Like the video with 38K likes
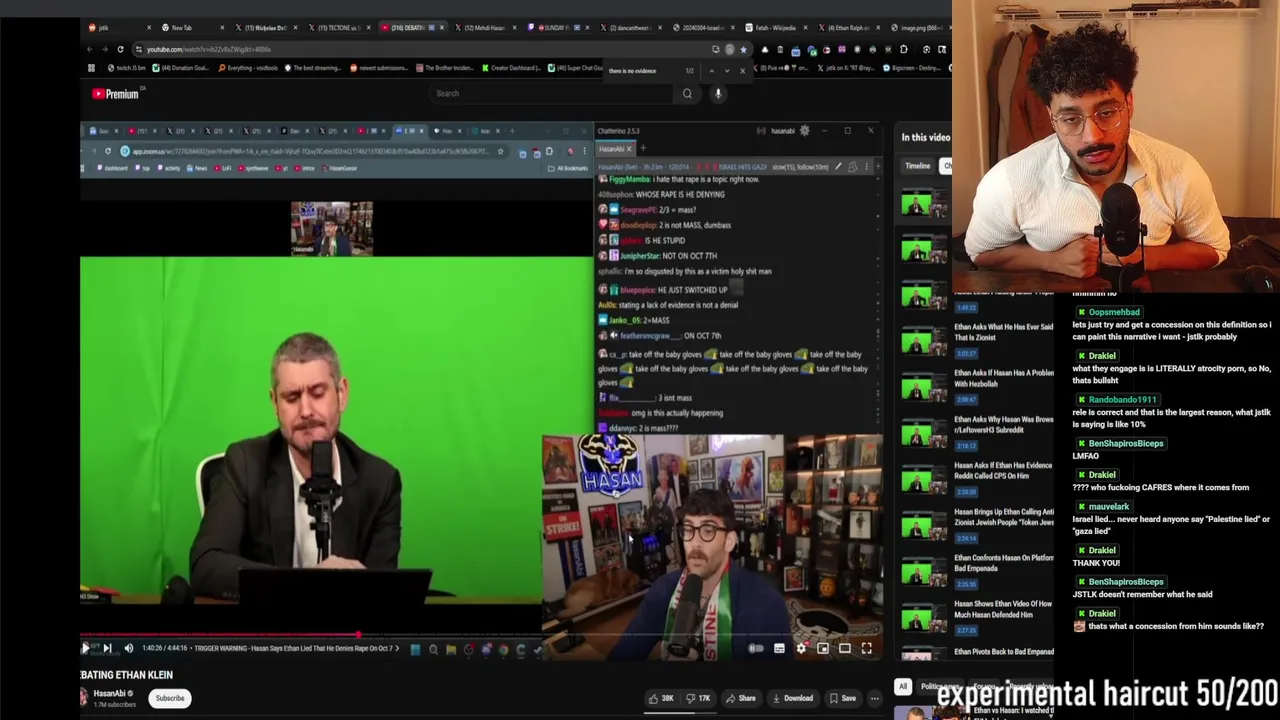The width and height of the screenshot is (1280, 720). tap(662, 698)
